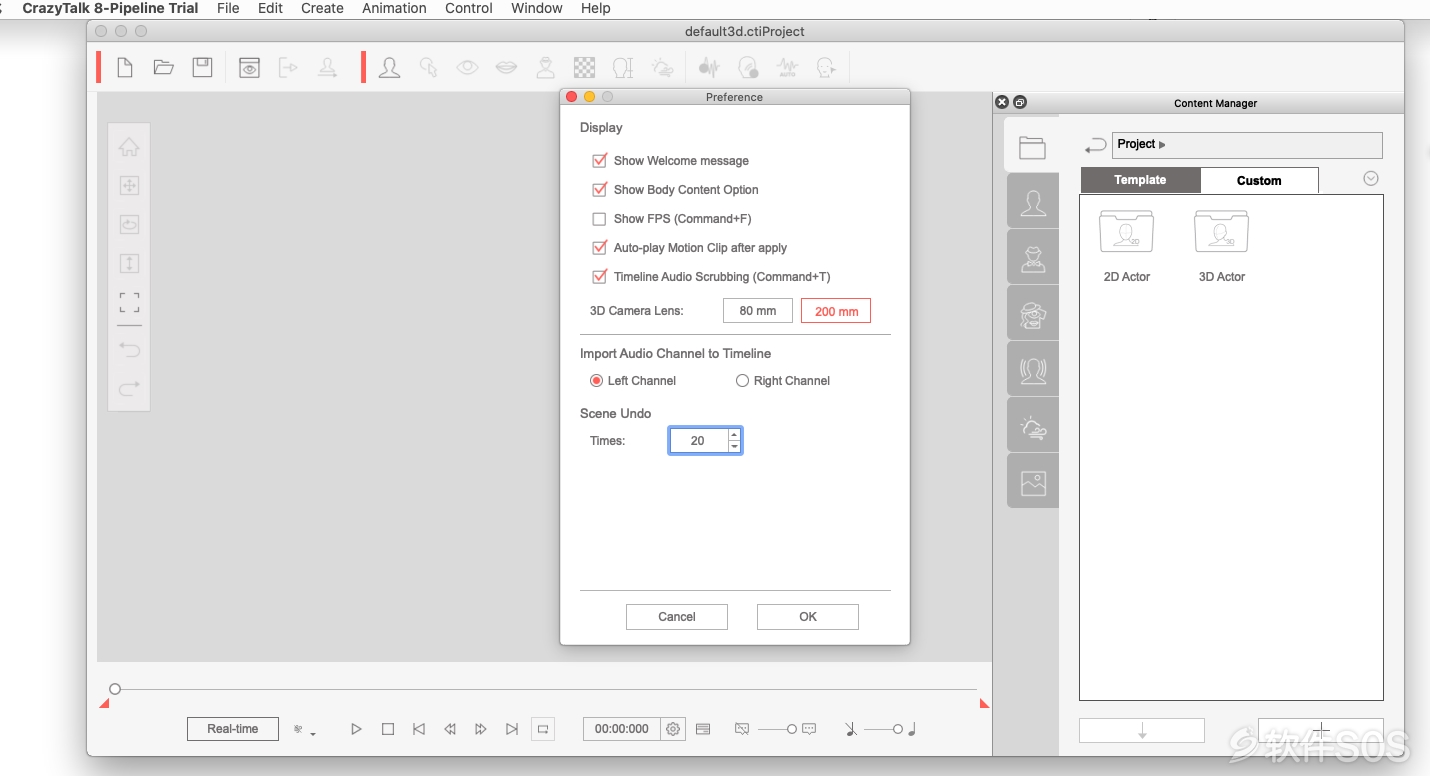This screenshot has width=1430, height=776.
Task: Uncheck Show Welcome message
Action: 600,160
